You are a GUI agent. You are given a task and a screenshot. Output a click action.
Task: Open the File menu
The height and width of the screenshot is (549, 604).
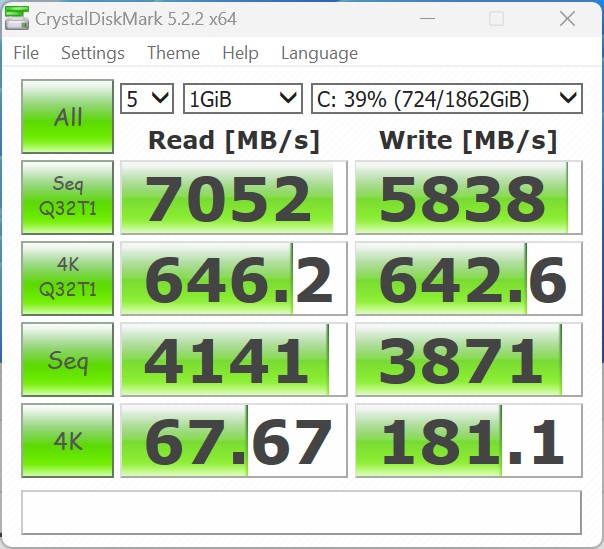[x=26, y=53]
